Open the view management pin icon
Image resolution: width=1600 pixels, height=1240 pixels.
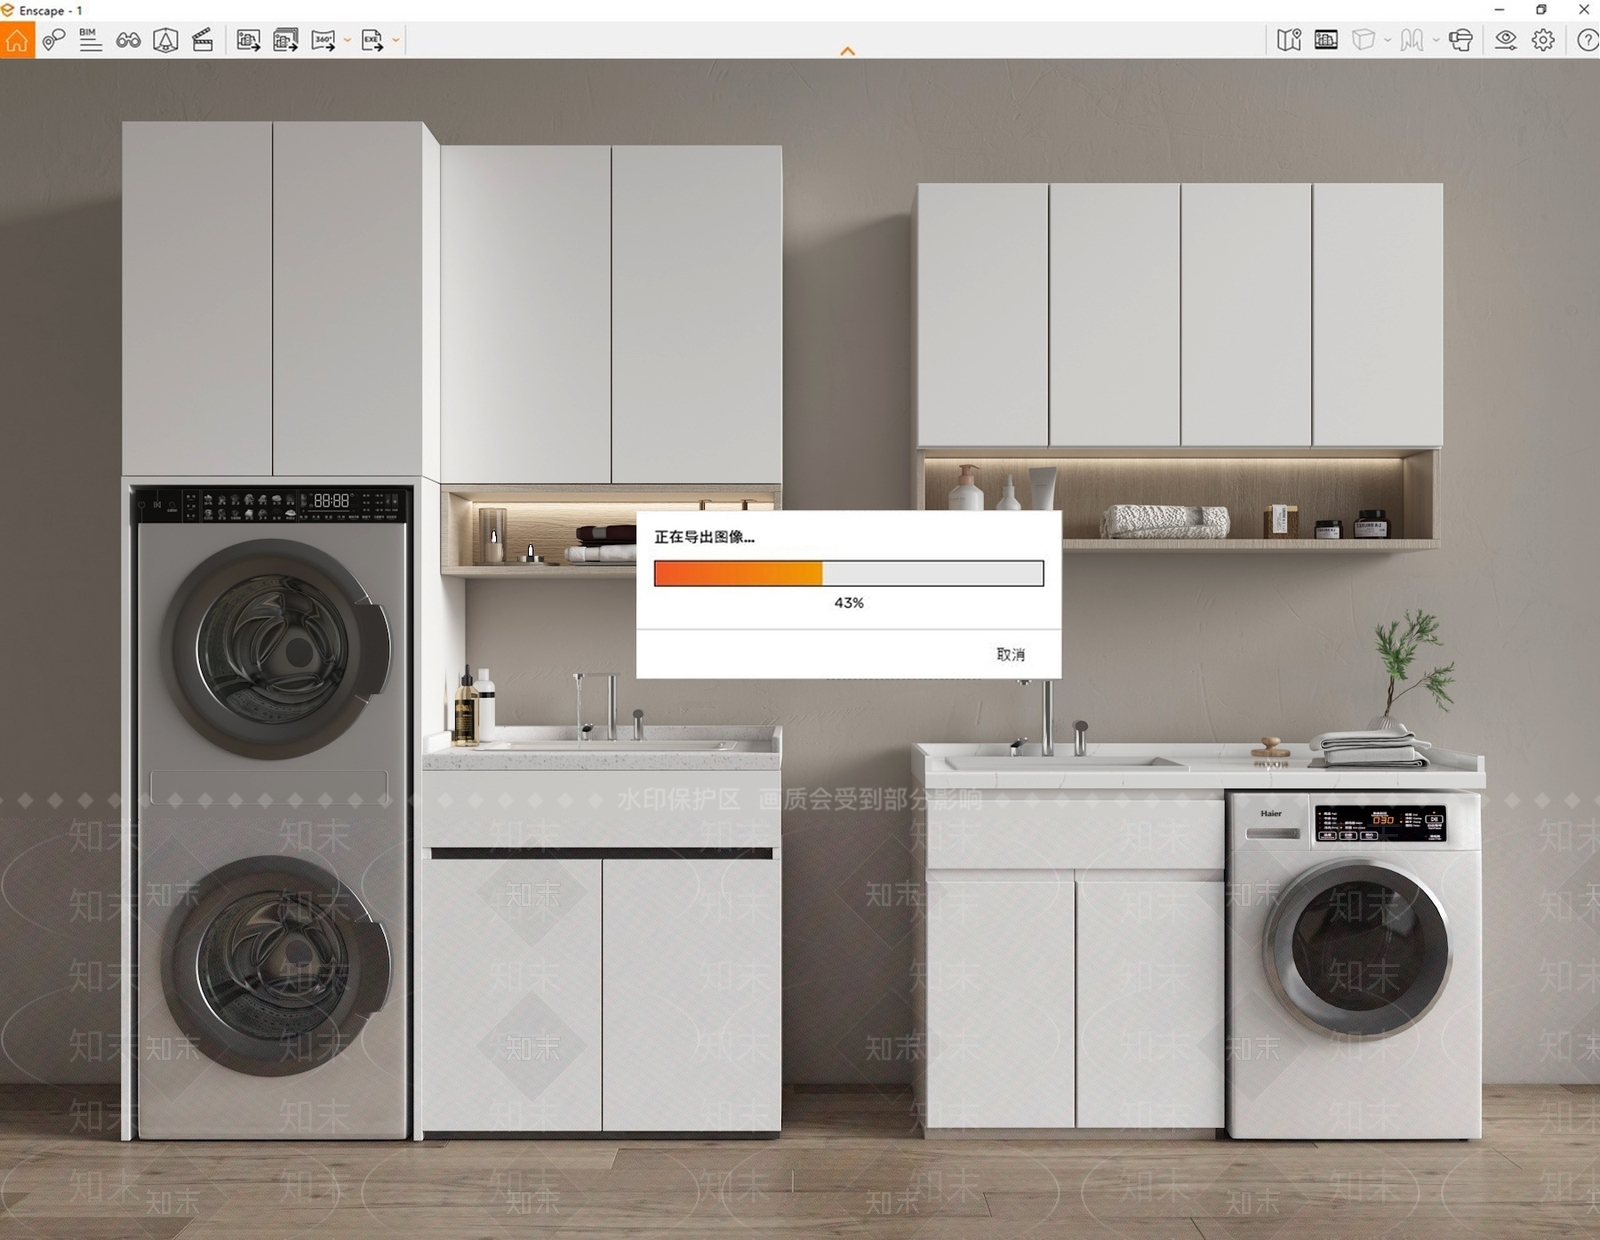[x=54, y=40]
